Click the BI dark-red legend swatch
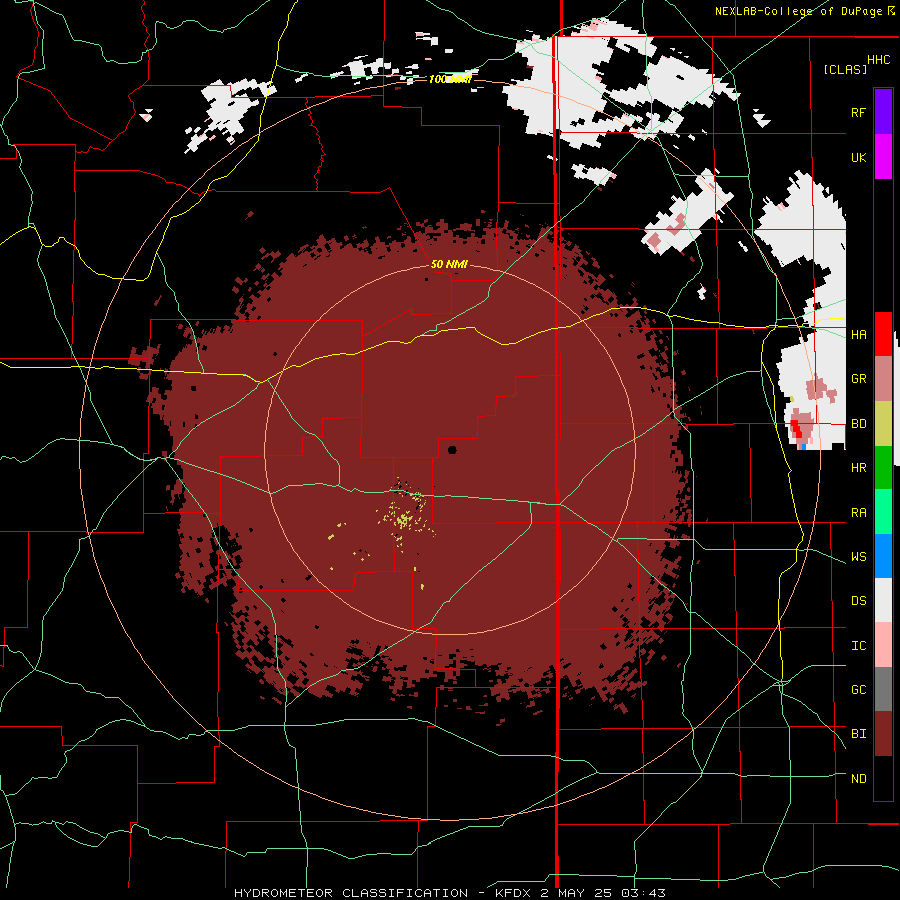This screenshot has height=900, width=900. click(883, 734)
